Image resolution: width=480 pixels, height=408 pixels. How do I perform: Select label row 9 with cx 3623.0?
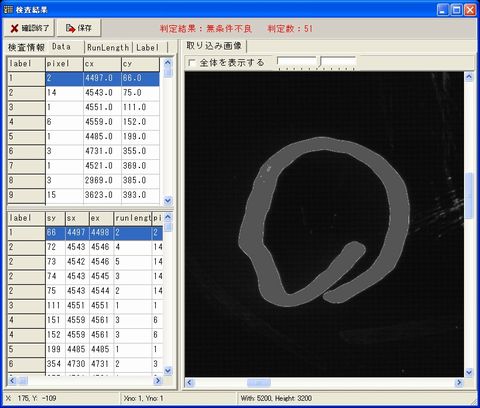(x=83, y=195)
